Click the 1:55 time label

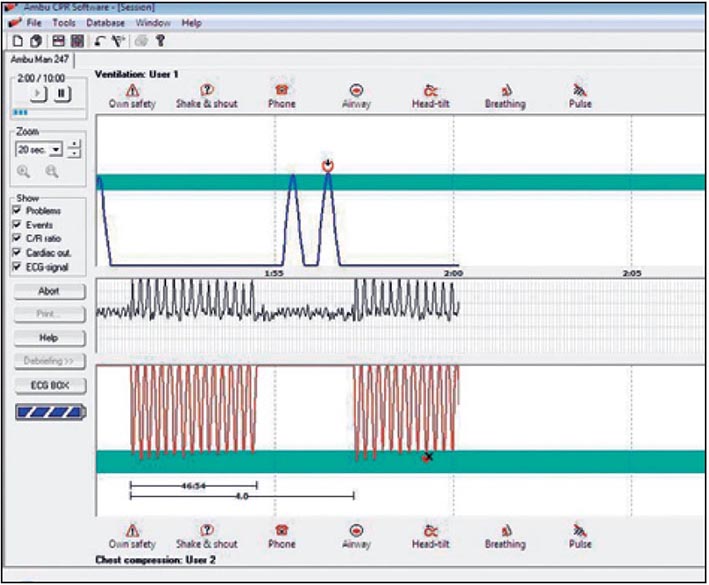click(x=274, y=273)
